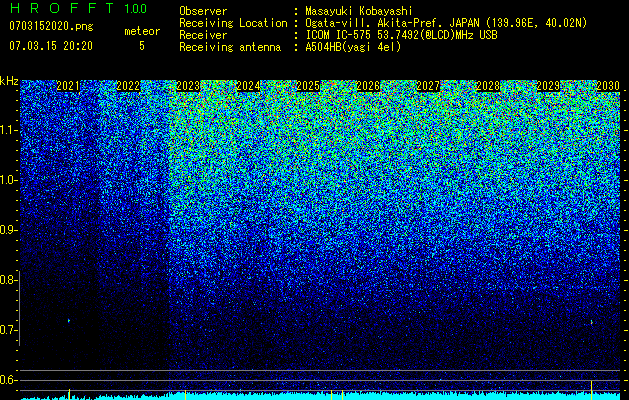Click the 2023 time marker

pos(188,86)
